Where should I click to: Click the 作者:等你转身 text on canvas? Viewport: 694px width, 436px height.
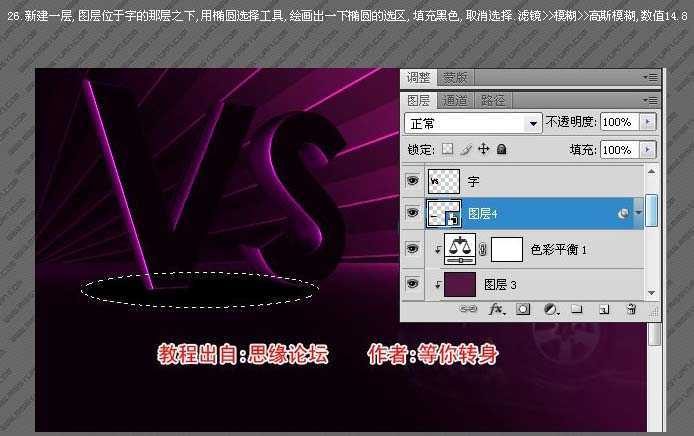tap(433, 354)
